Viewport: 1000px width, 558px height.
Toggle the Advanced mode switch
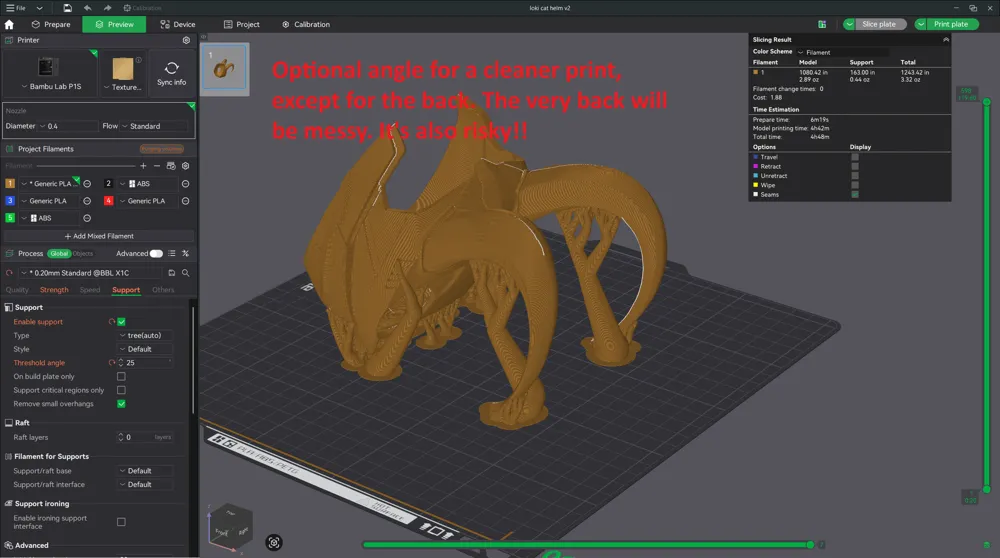click(156, 253)
